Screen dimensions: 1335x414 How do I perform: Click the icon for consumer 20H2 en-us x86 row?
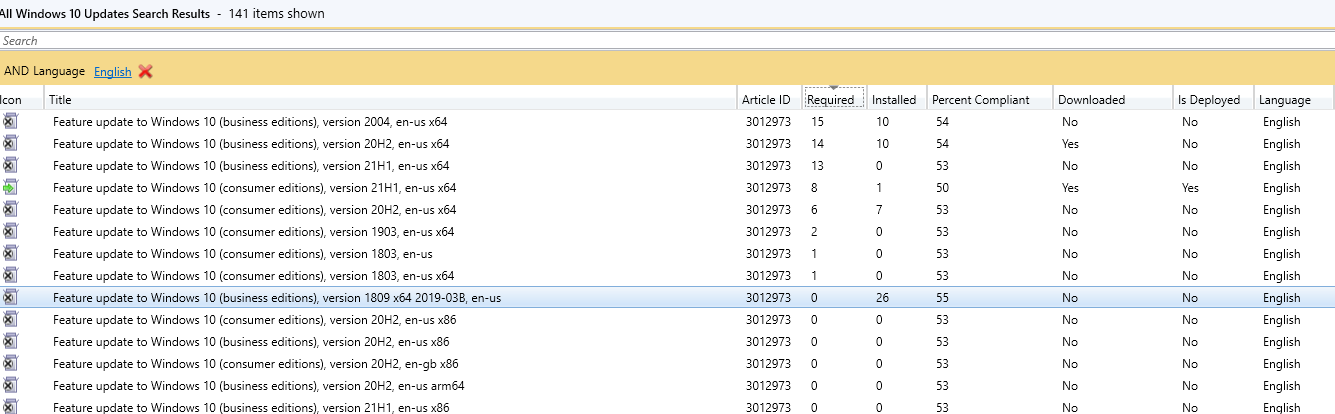click(10, 320)
